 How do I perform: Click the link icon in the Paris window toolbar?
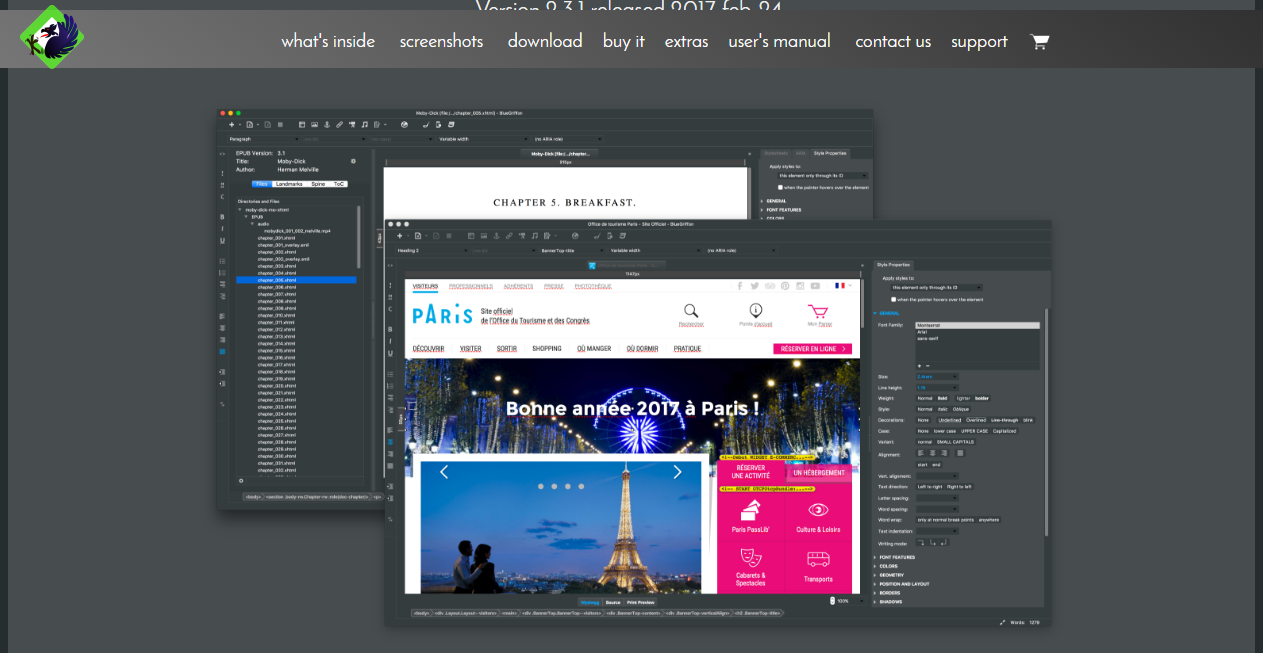click(508, 236)
